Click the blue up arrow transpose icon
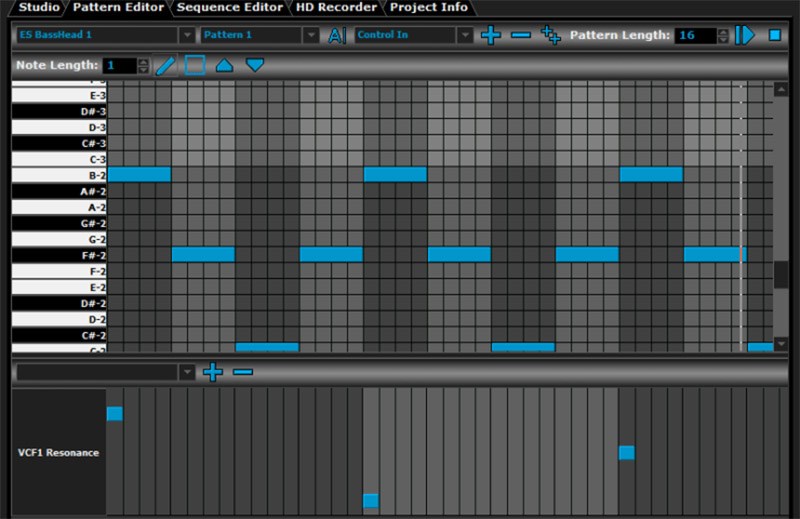Image resolution: width=800 pixels, height=519 pixels. tap(225, 66)
